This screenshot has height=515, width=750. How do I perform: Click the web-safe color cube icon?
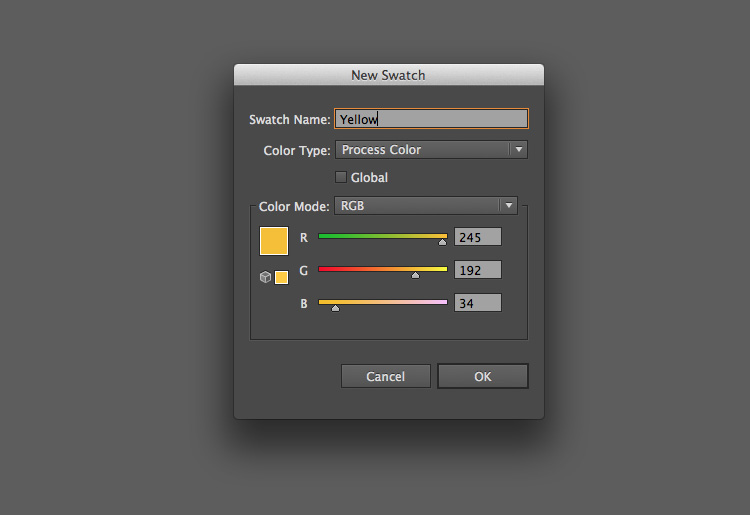pos(266,277)
